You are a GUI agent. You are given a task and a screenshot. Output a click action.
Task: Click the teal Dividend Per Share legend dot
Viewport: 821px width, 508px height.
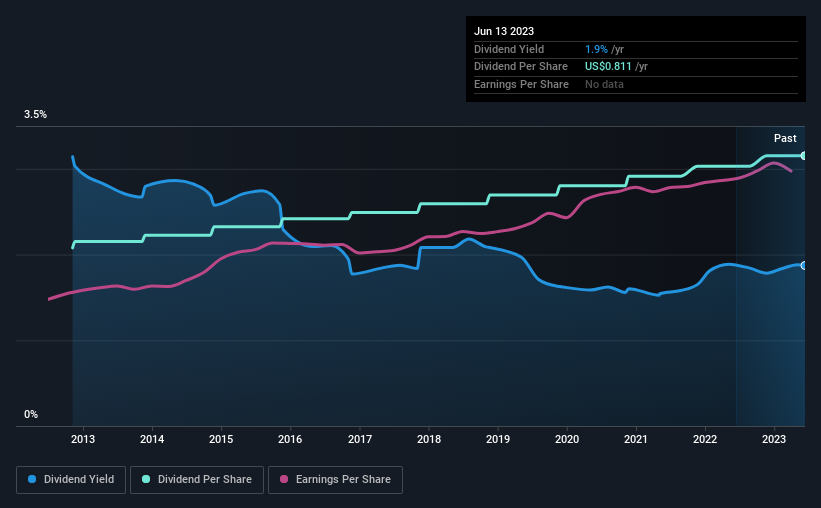point(146,479)
